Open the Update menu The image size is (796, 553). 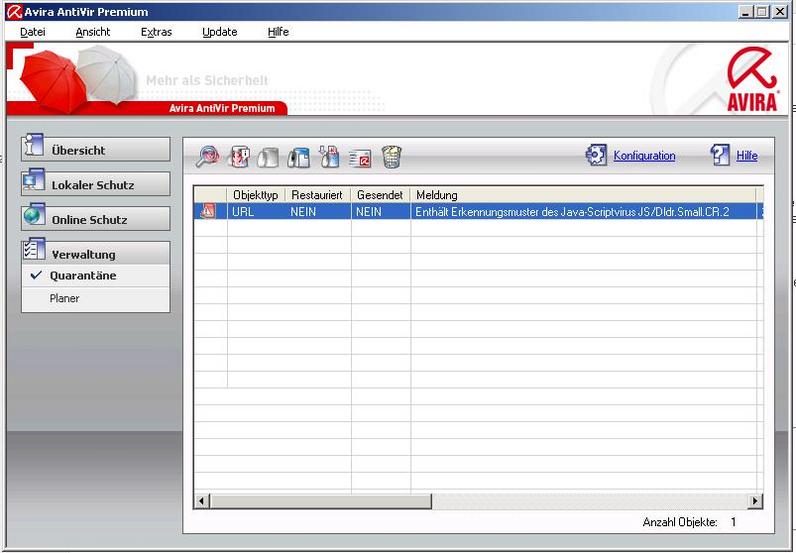pyautogui.click(x=219, y=32)
